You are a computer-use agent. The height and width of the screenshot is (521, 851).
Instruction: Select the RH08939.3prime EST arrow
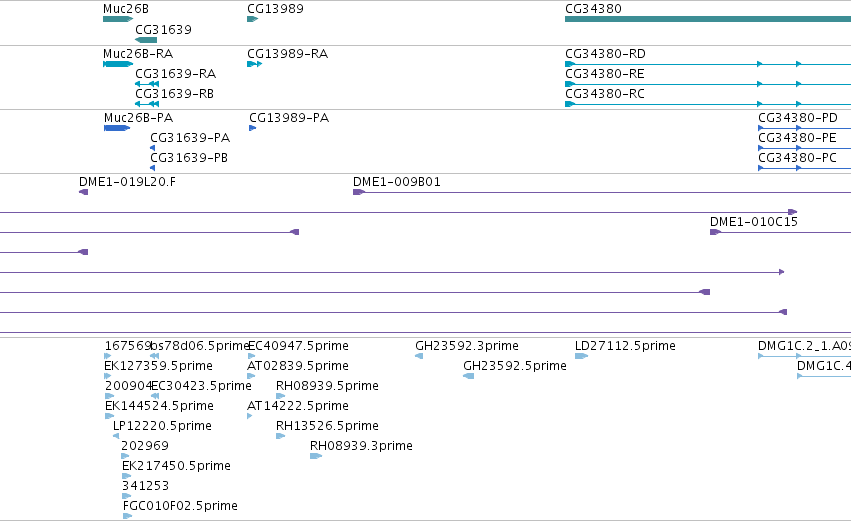click(316, 456)
